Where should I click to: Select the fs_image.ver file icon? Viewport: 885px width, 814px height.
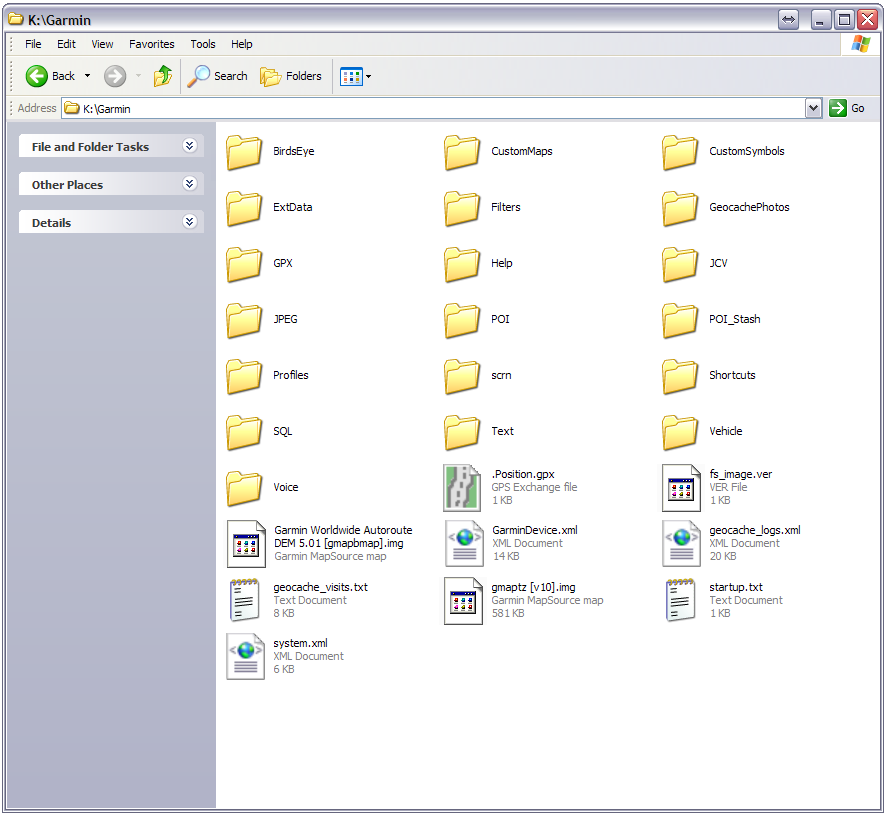(681, 488)
